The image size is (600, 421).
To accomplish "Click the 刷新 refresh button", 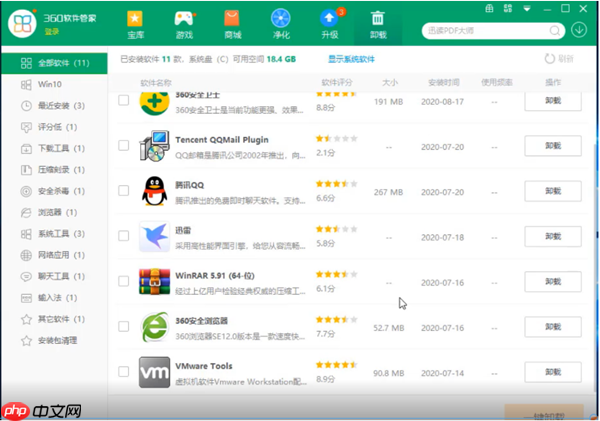I will (559, 59).
